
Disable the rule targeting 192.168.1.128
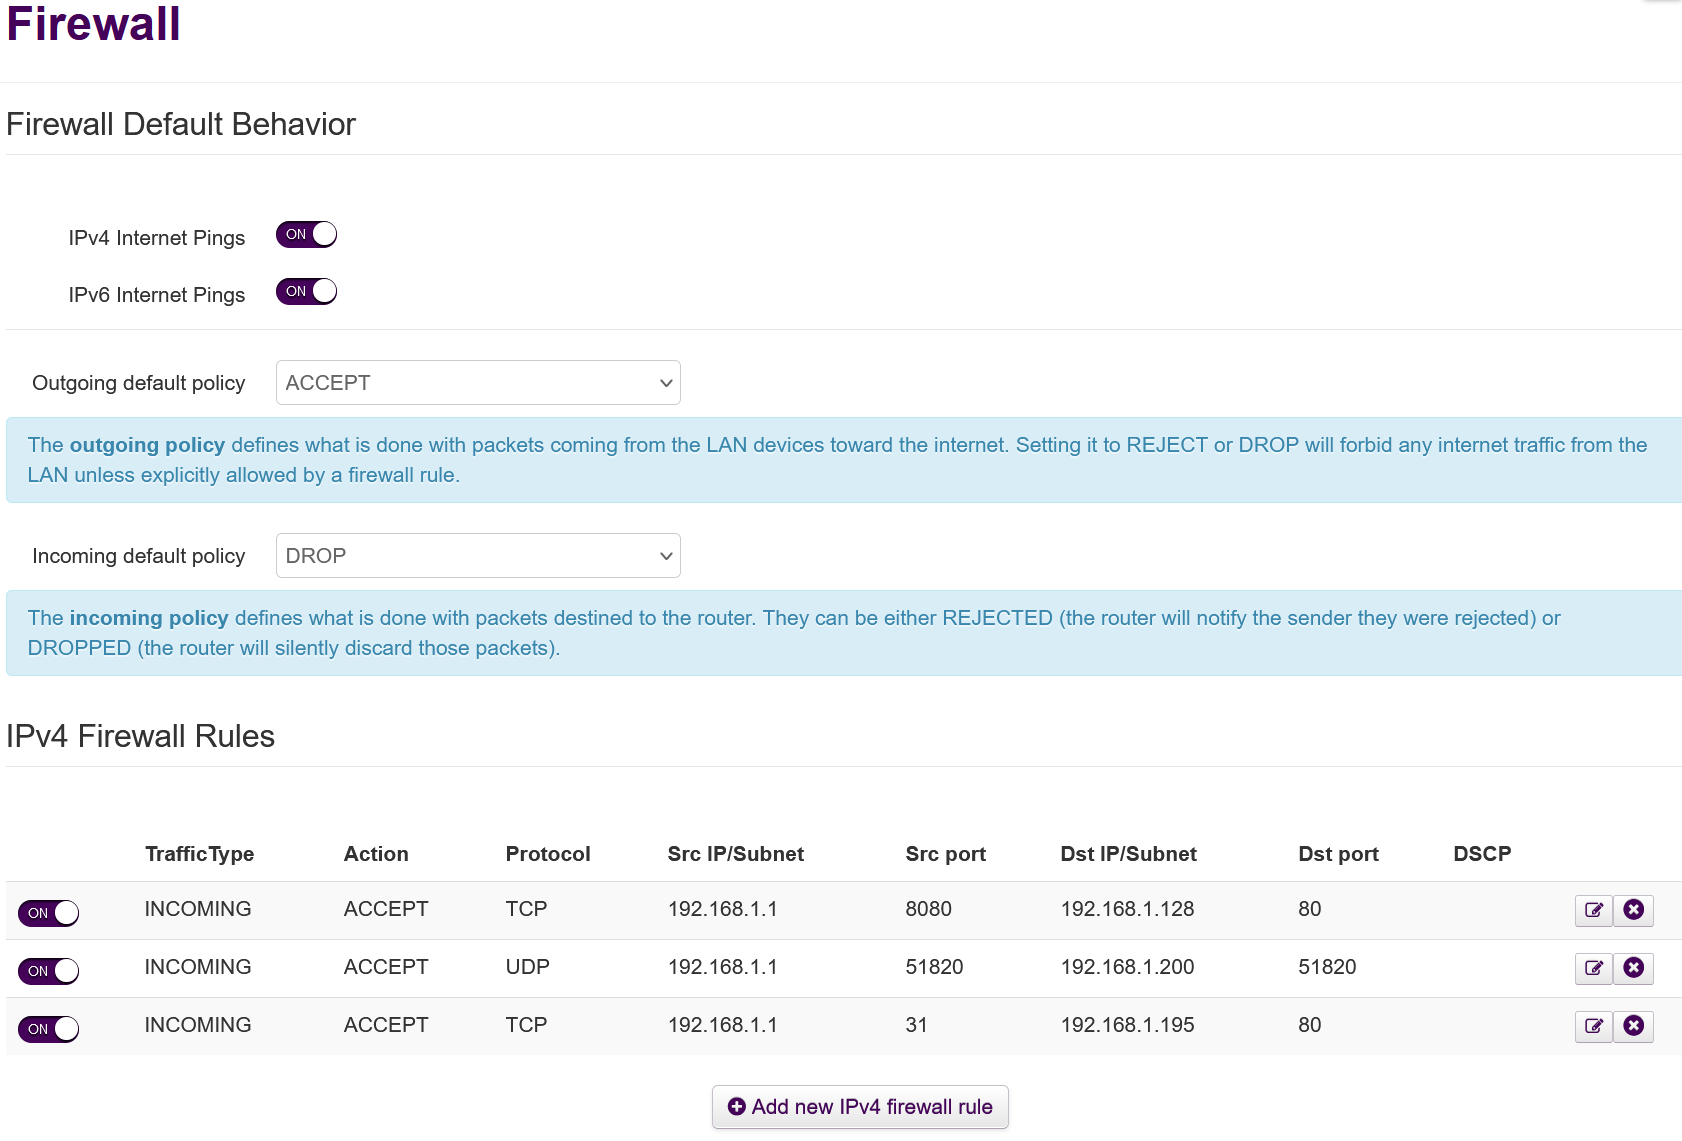(49, 913)
